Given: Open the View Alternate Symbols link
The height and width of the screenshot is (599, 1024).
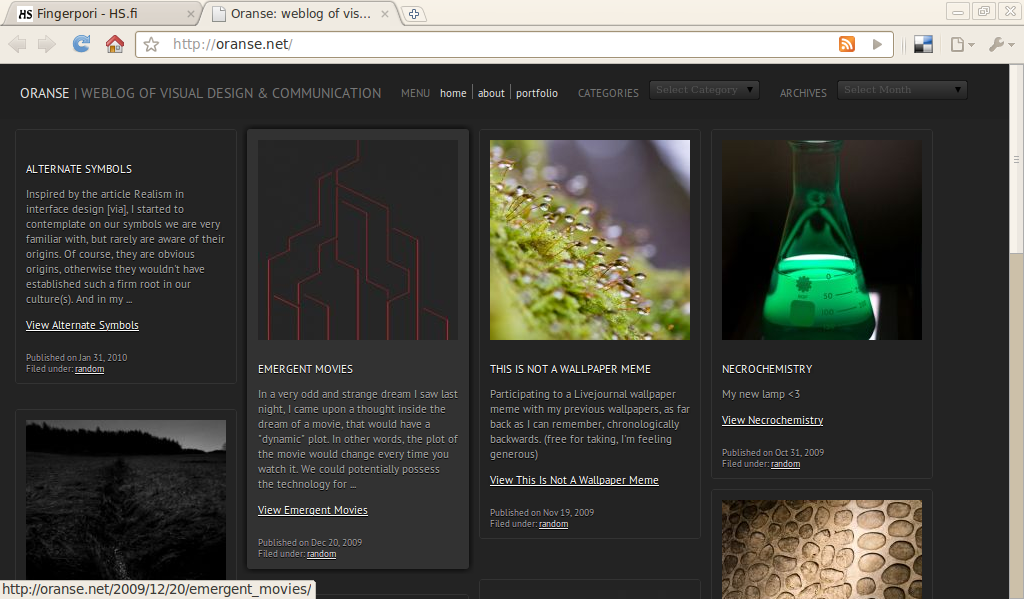Looking at the screenshot, I should [82, 325].
